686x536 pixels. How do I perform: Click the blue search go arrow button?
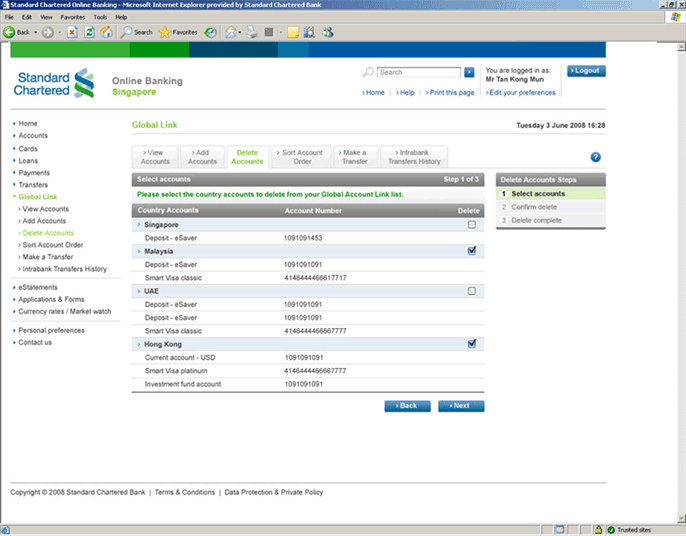click(x=469, y=72)
